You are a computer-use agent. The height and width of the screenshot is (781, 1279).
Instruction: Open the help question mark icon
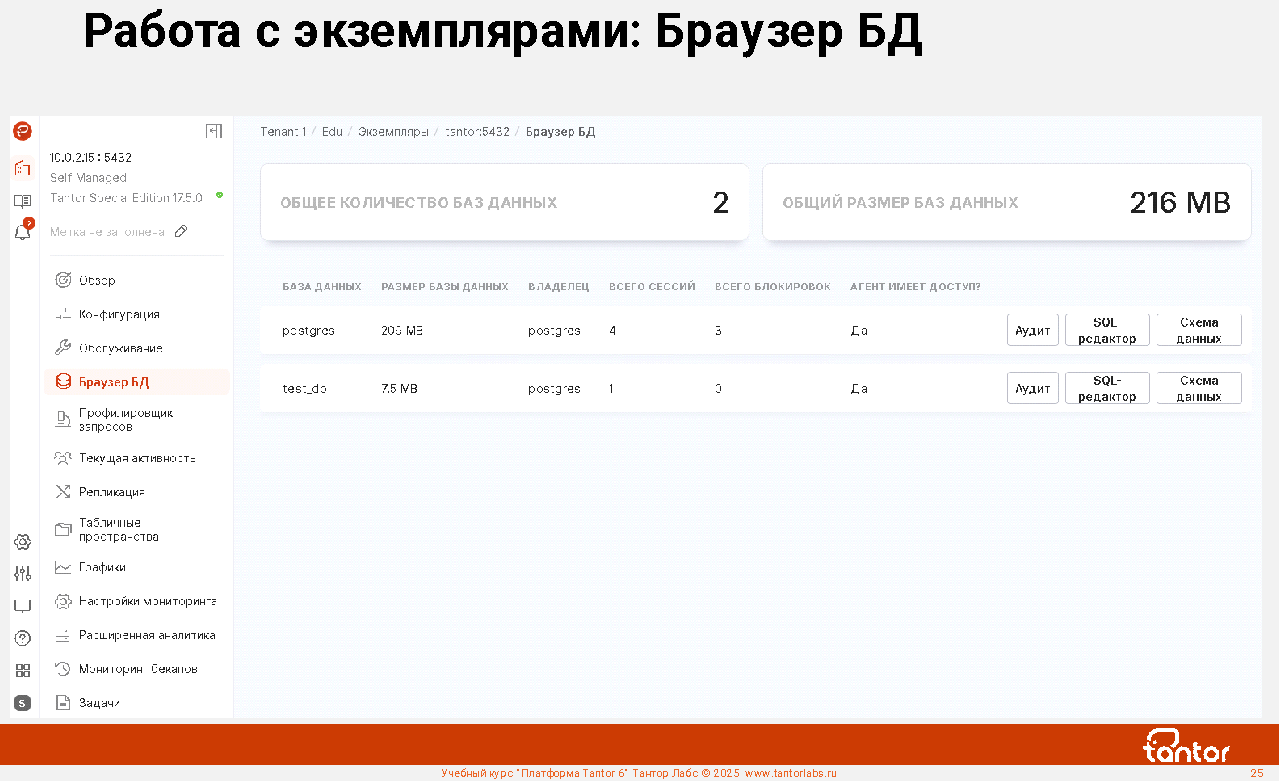(22, 638)
